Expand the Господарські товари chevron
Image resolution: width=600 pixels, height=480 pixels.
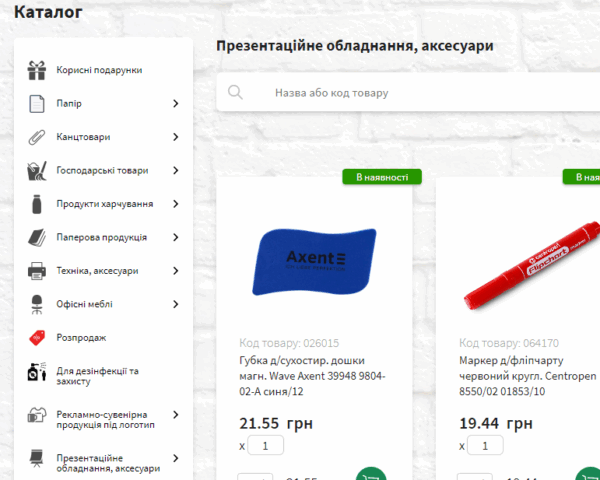pyautogui.click(x=176, y=170)
